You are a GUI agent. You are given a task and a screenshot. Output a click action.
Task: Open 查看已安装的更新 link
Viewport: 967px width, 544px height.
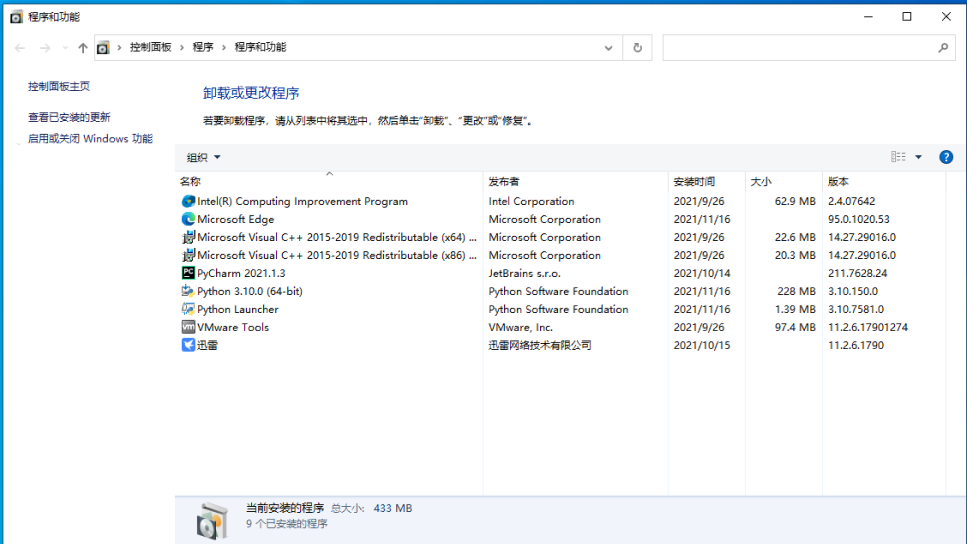click(69, 117)
